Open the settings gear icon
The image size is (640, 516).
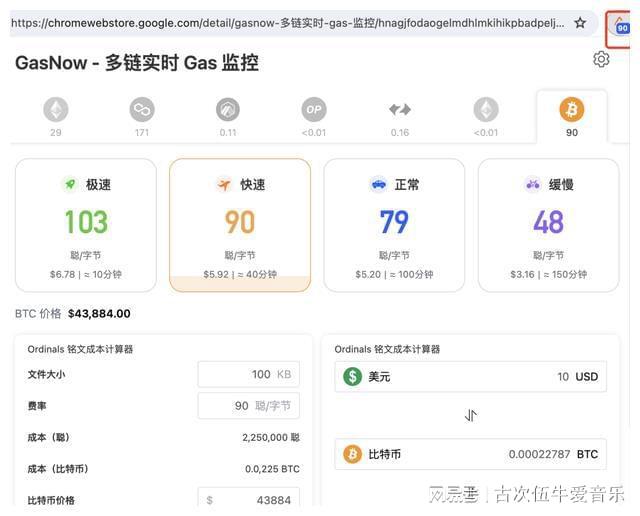(601, 60)
